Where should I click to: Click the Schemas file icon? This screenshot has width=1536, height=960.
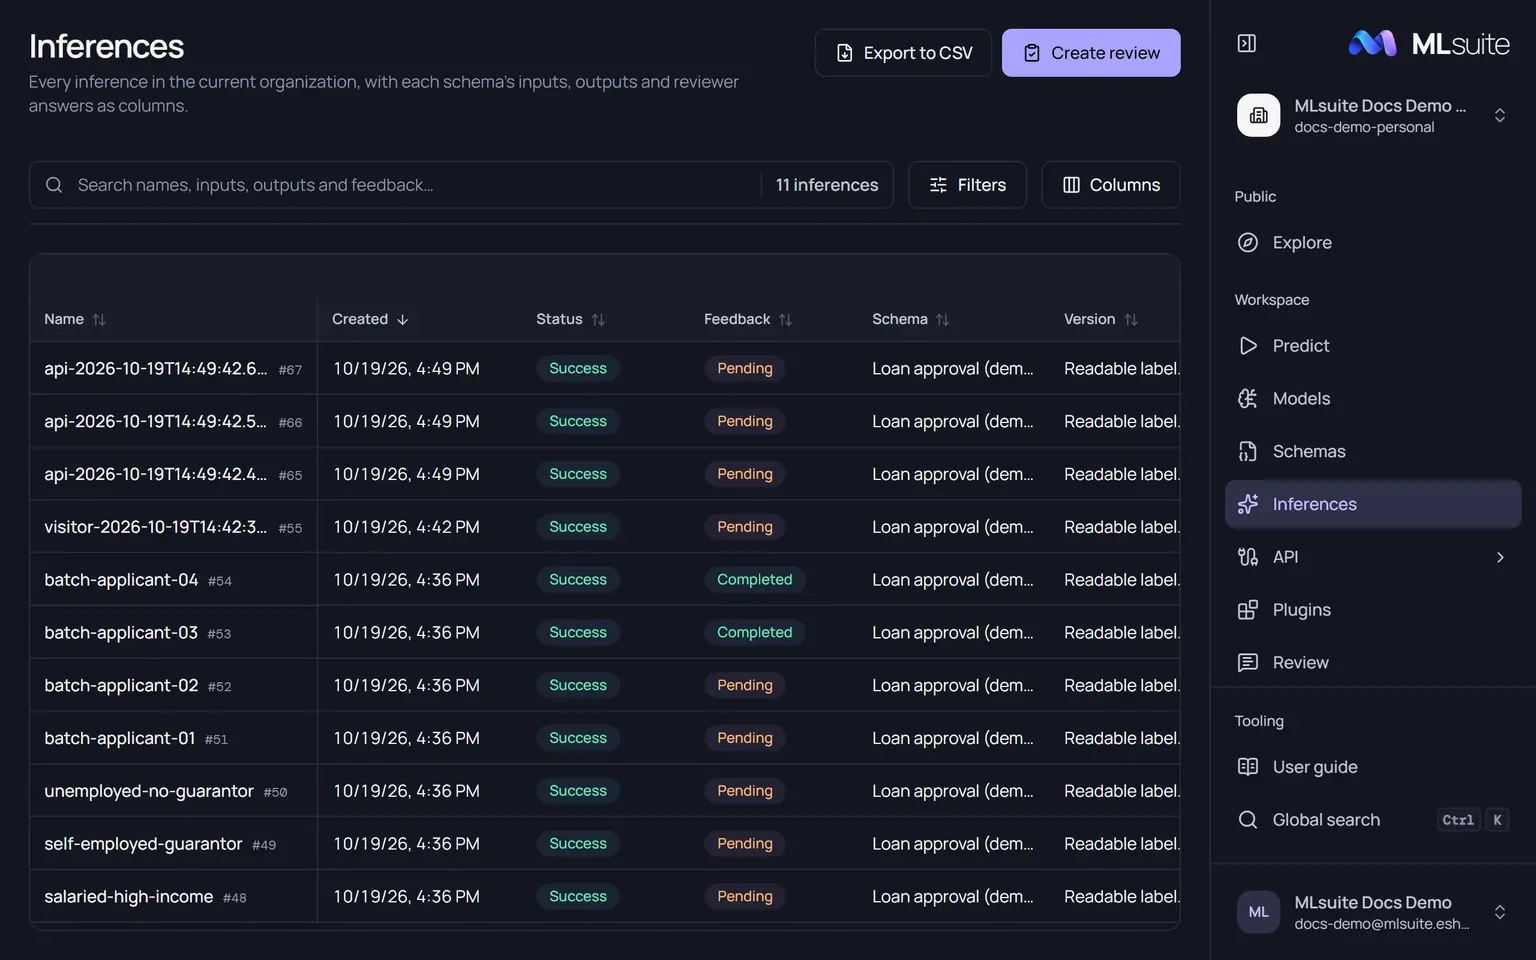point(1247,451)
